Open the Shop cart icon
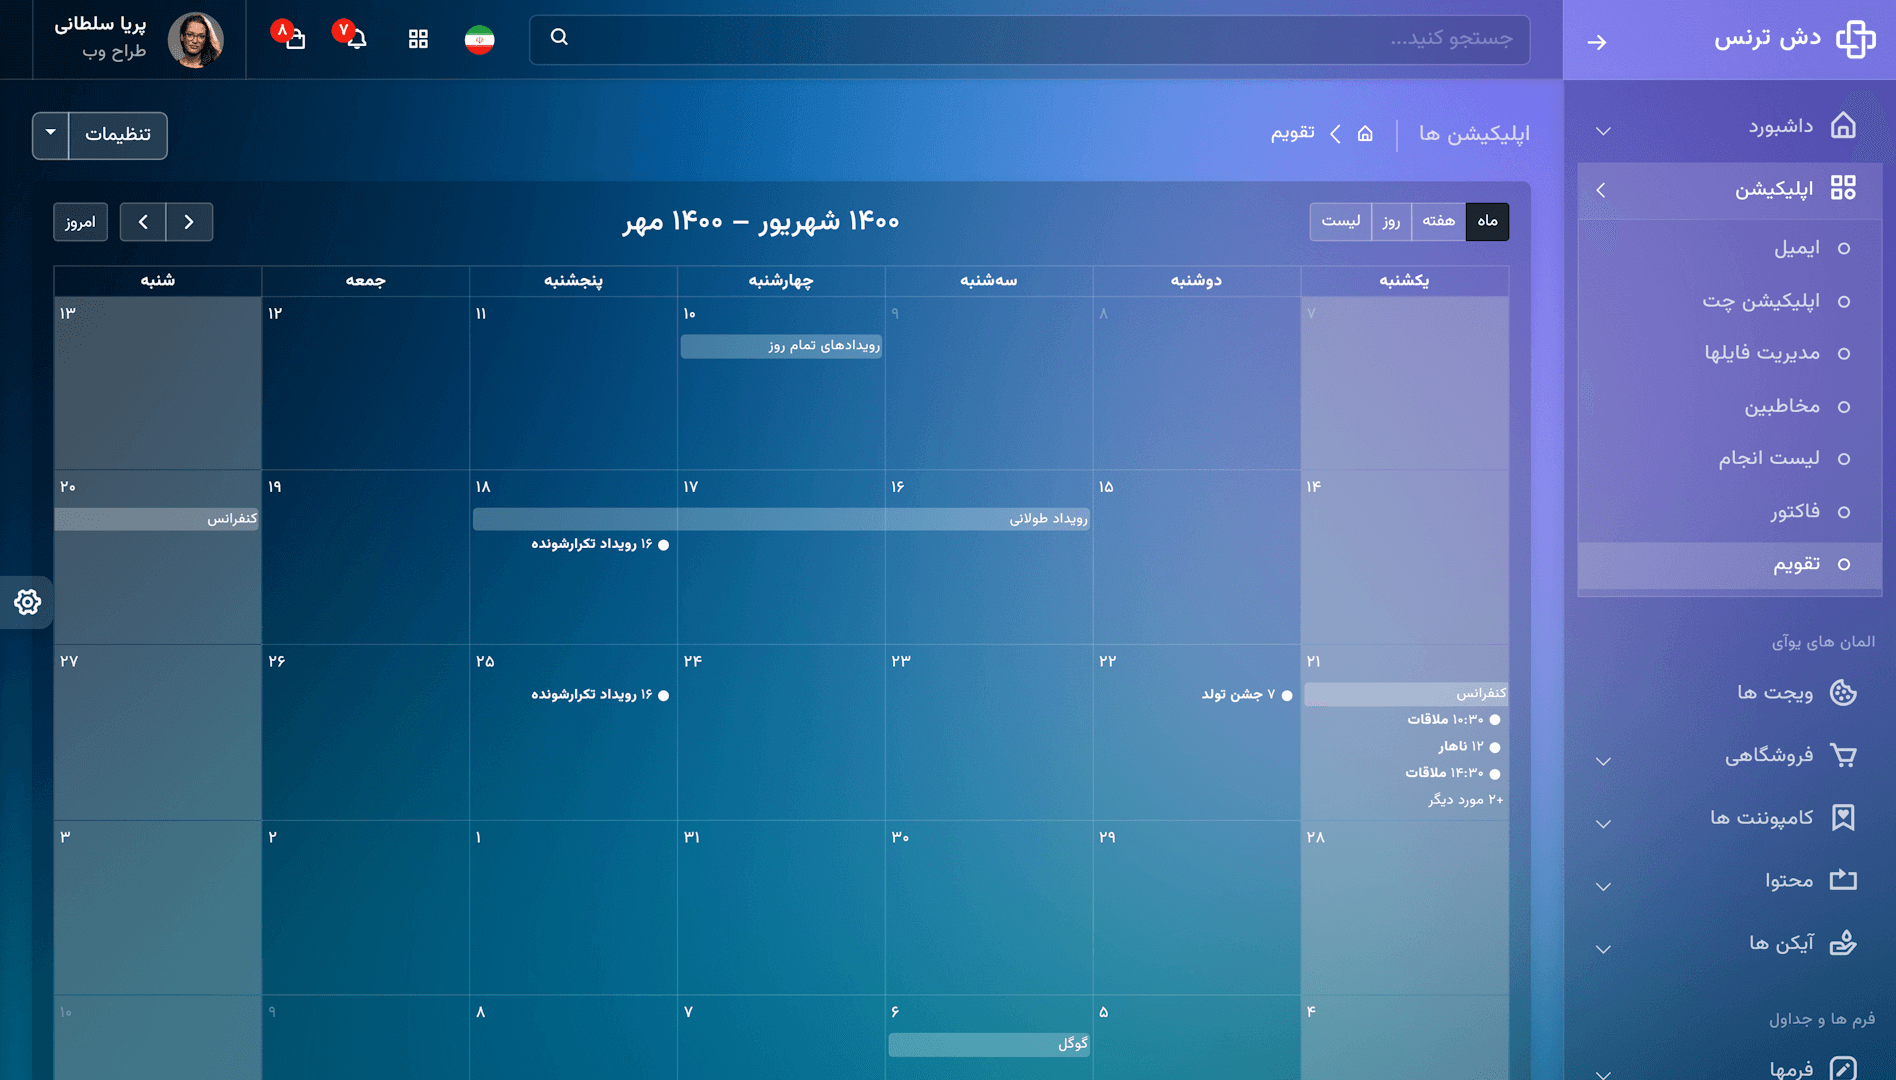Screen dimensions: 1896x1080 [x=1843, y=755]
